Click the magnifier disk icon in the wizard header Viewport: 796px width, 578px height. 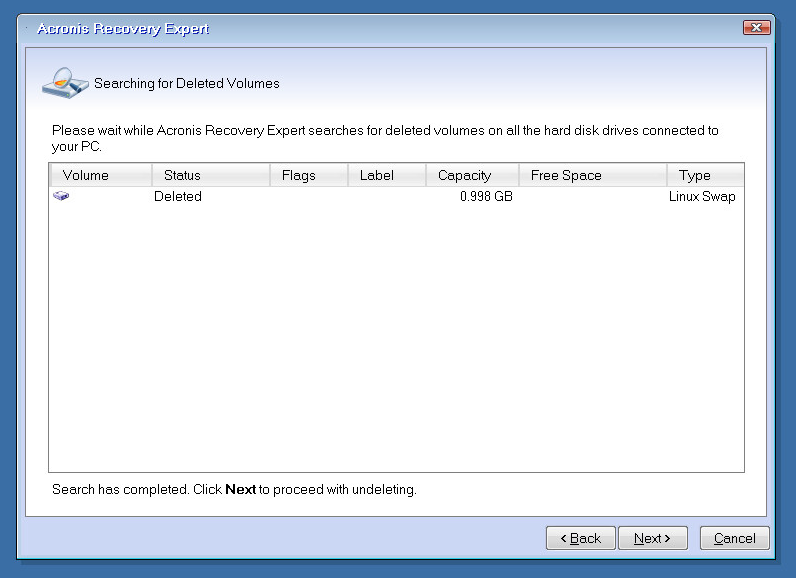(64, 81)
